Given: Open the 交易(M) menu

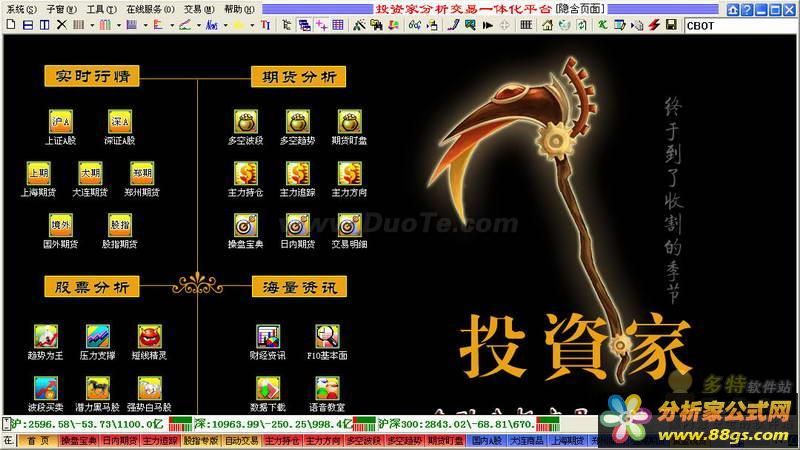Looking at the screenshot, I should tap(199, 9).
